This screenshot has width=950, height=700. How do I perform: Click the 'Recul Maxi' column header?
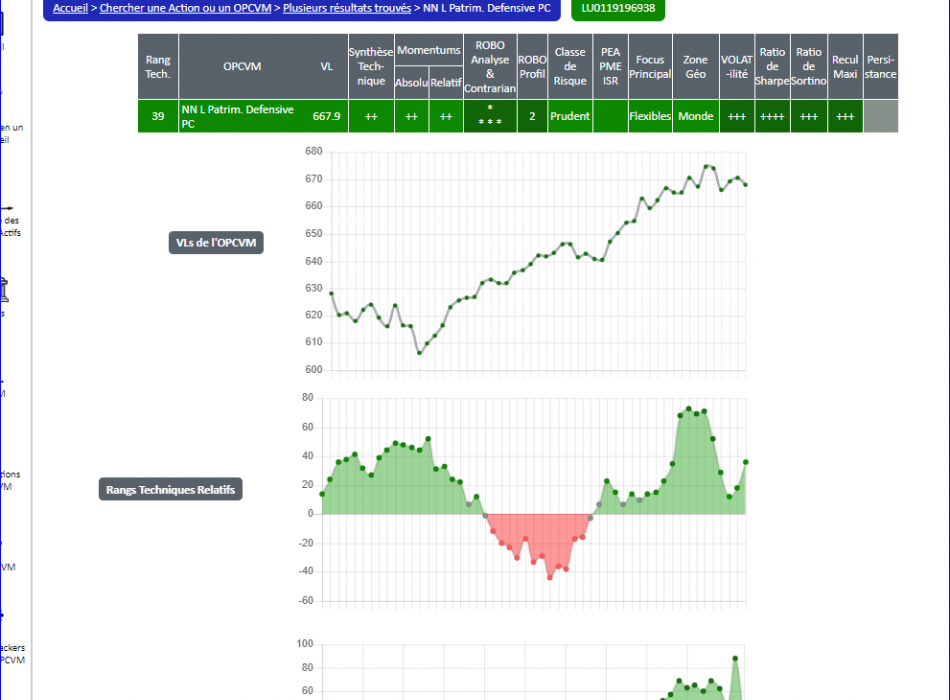tap(845, 67)
